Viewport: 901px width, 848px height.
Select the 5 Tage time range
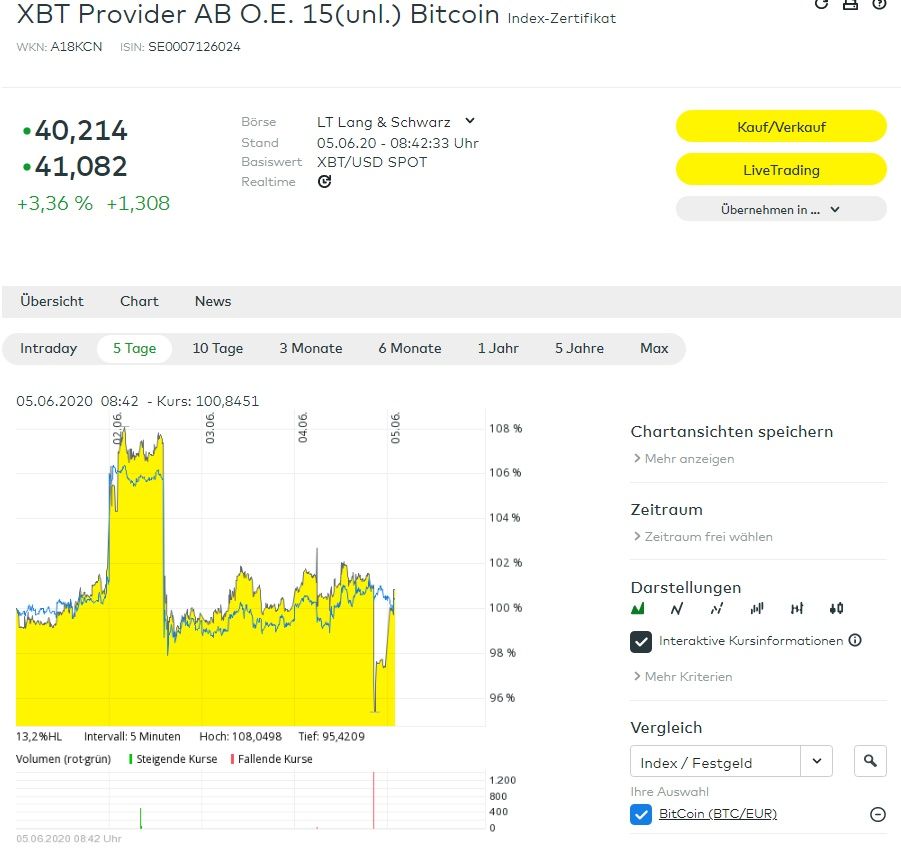click(x=134, y=349)
